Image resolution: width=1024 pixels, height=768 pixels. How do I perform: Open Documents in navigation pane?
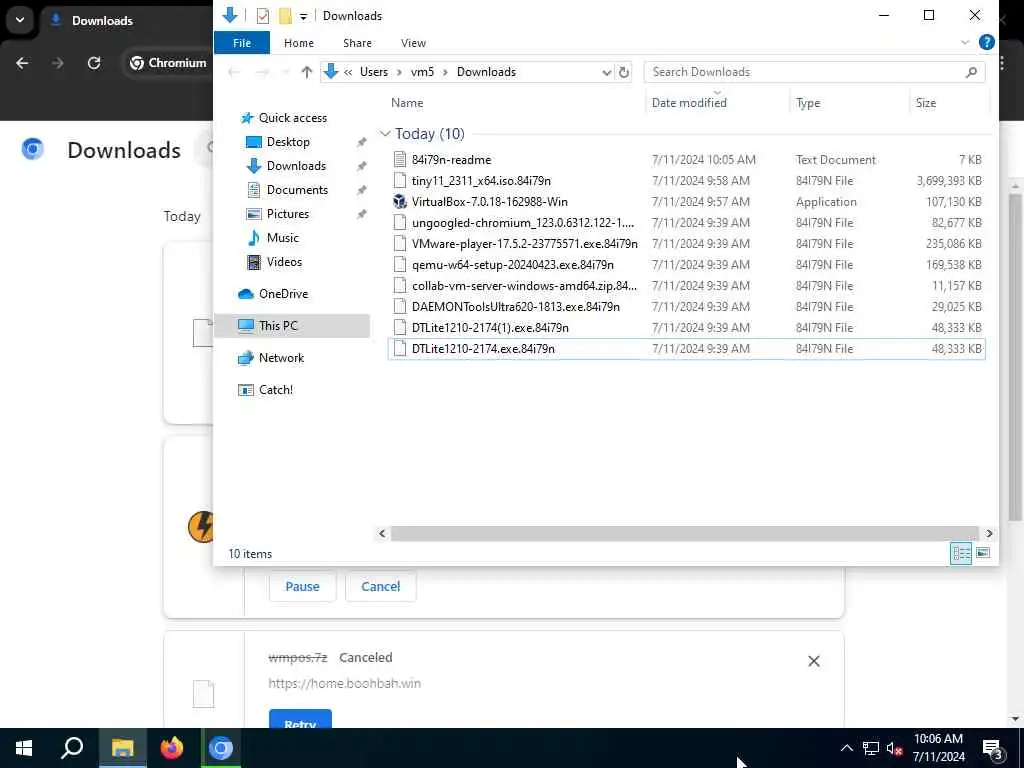pyautogui.click(x=297, y=190)
